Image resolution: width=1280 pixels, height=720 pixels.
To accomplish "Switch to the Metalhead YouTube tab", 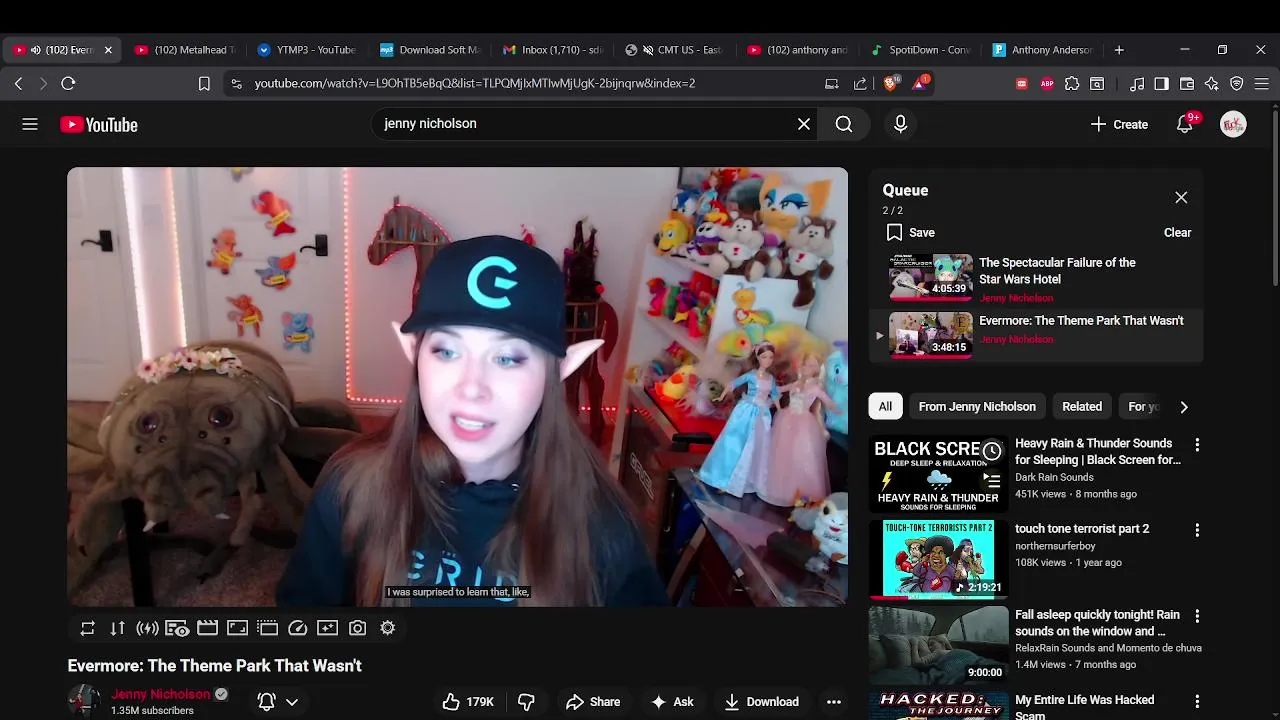I will (185, 50).
